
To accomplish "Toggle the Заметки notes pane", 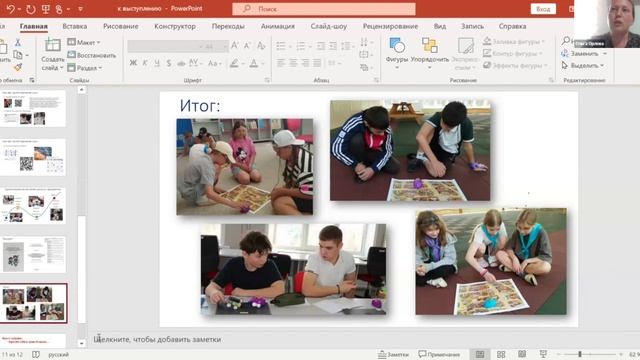I will [x=393, y=354].
